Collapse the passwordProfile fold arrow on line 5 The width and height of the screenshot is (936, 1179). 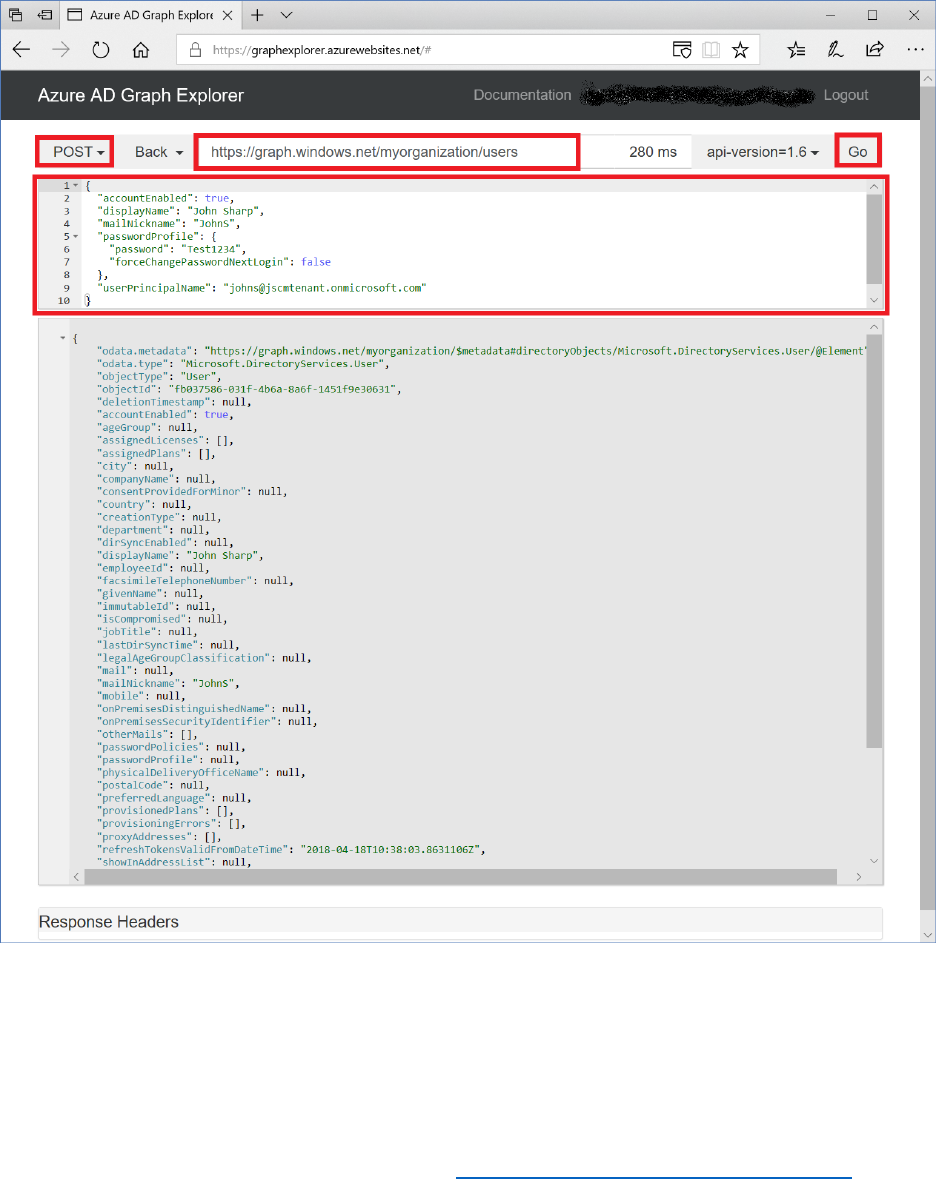76,237
